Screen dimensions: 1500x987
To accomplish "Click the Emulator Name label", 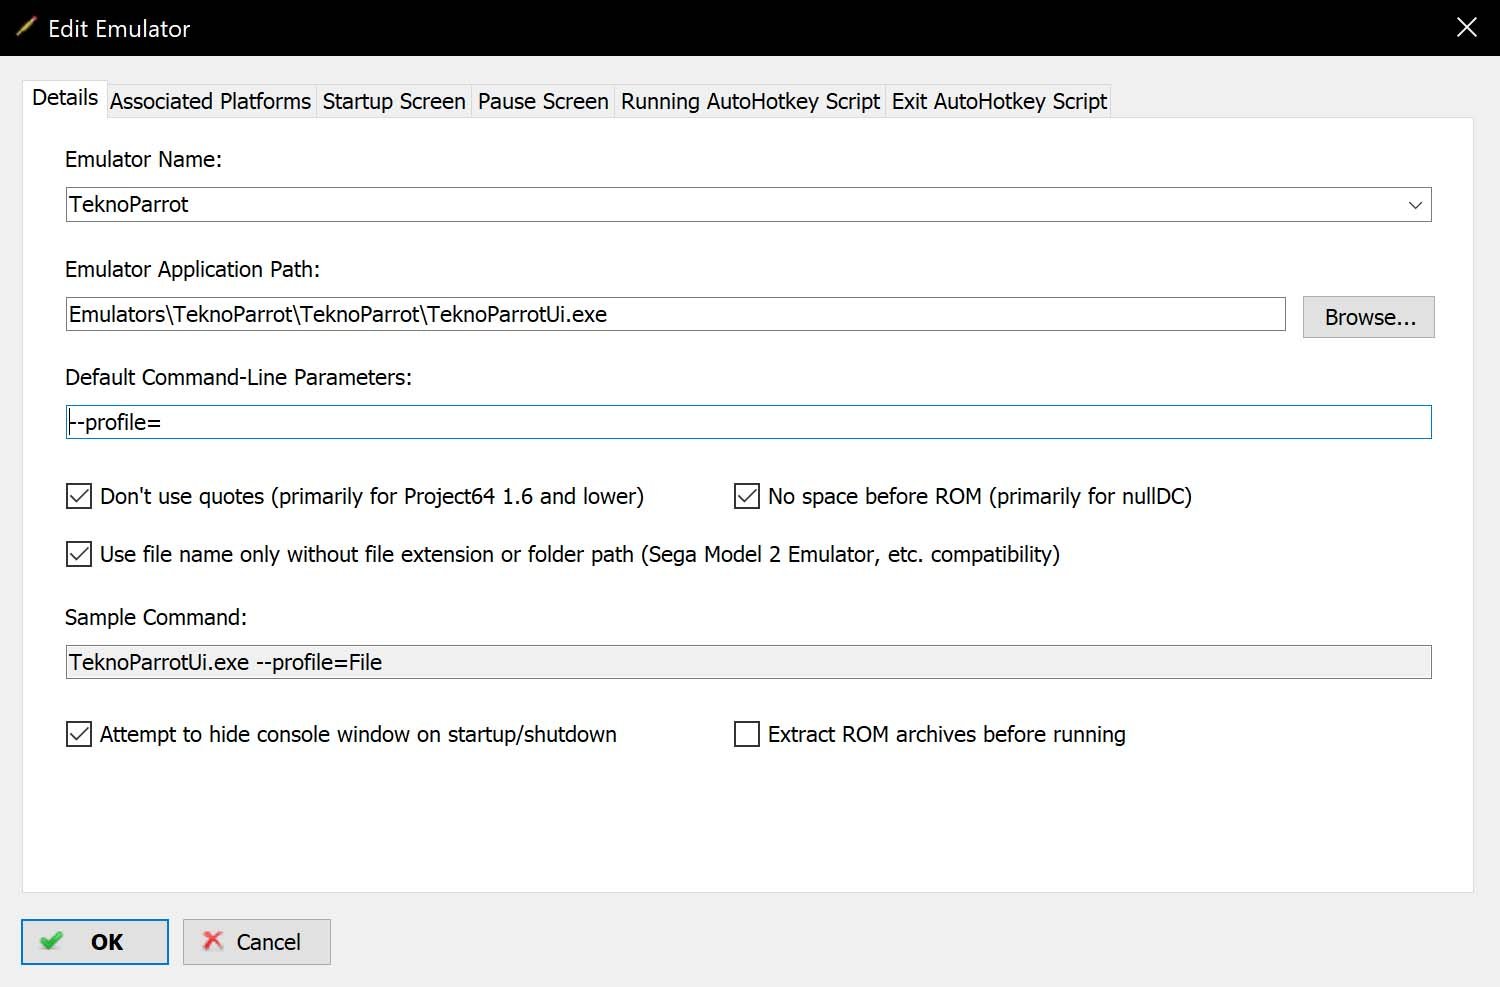I will pos(143,159).
